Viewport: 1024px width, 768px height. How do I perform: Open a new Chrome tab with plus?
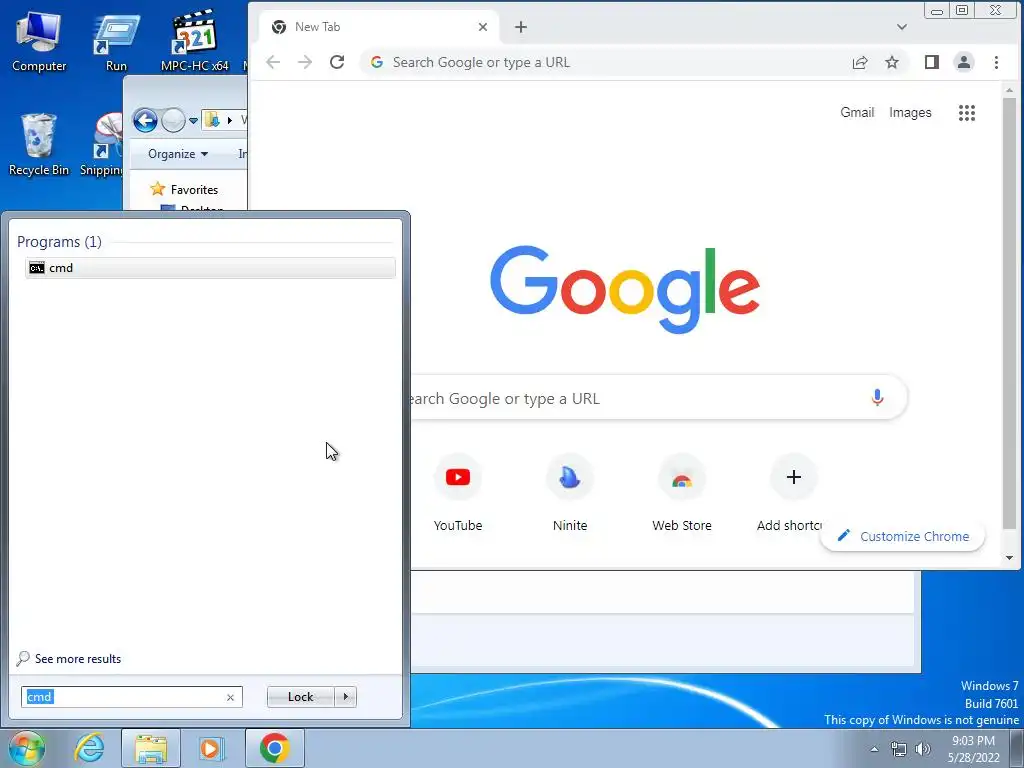(520, 27)
